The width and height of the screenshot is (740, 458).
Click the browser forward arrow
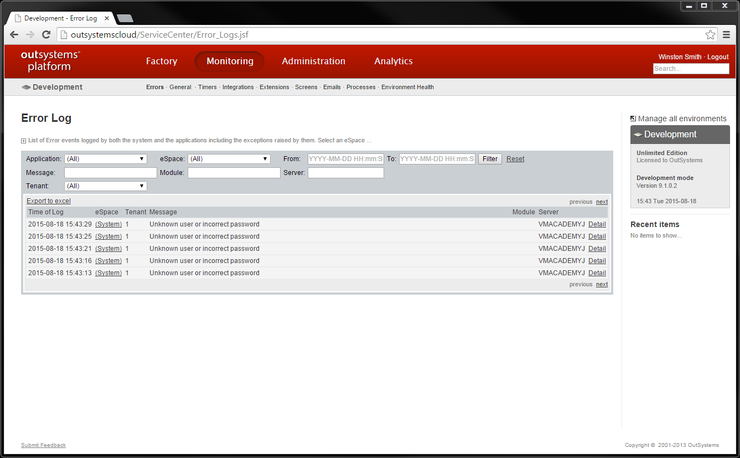pos(30,34)
